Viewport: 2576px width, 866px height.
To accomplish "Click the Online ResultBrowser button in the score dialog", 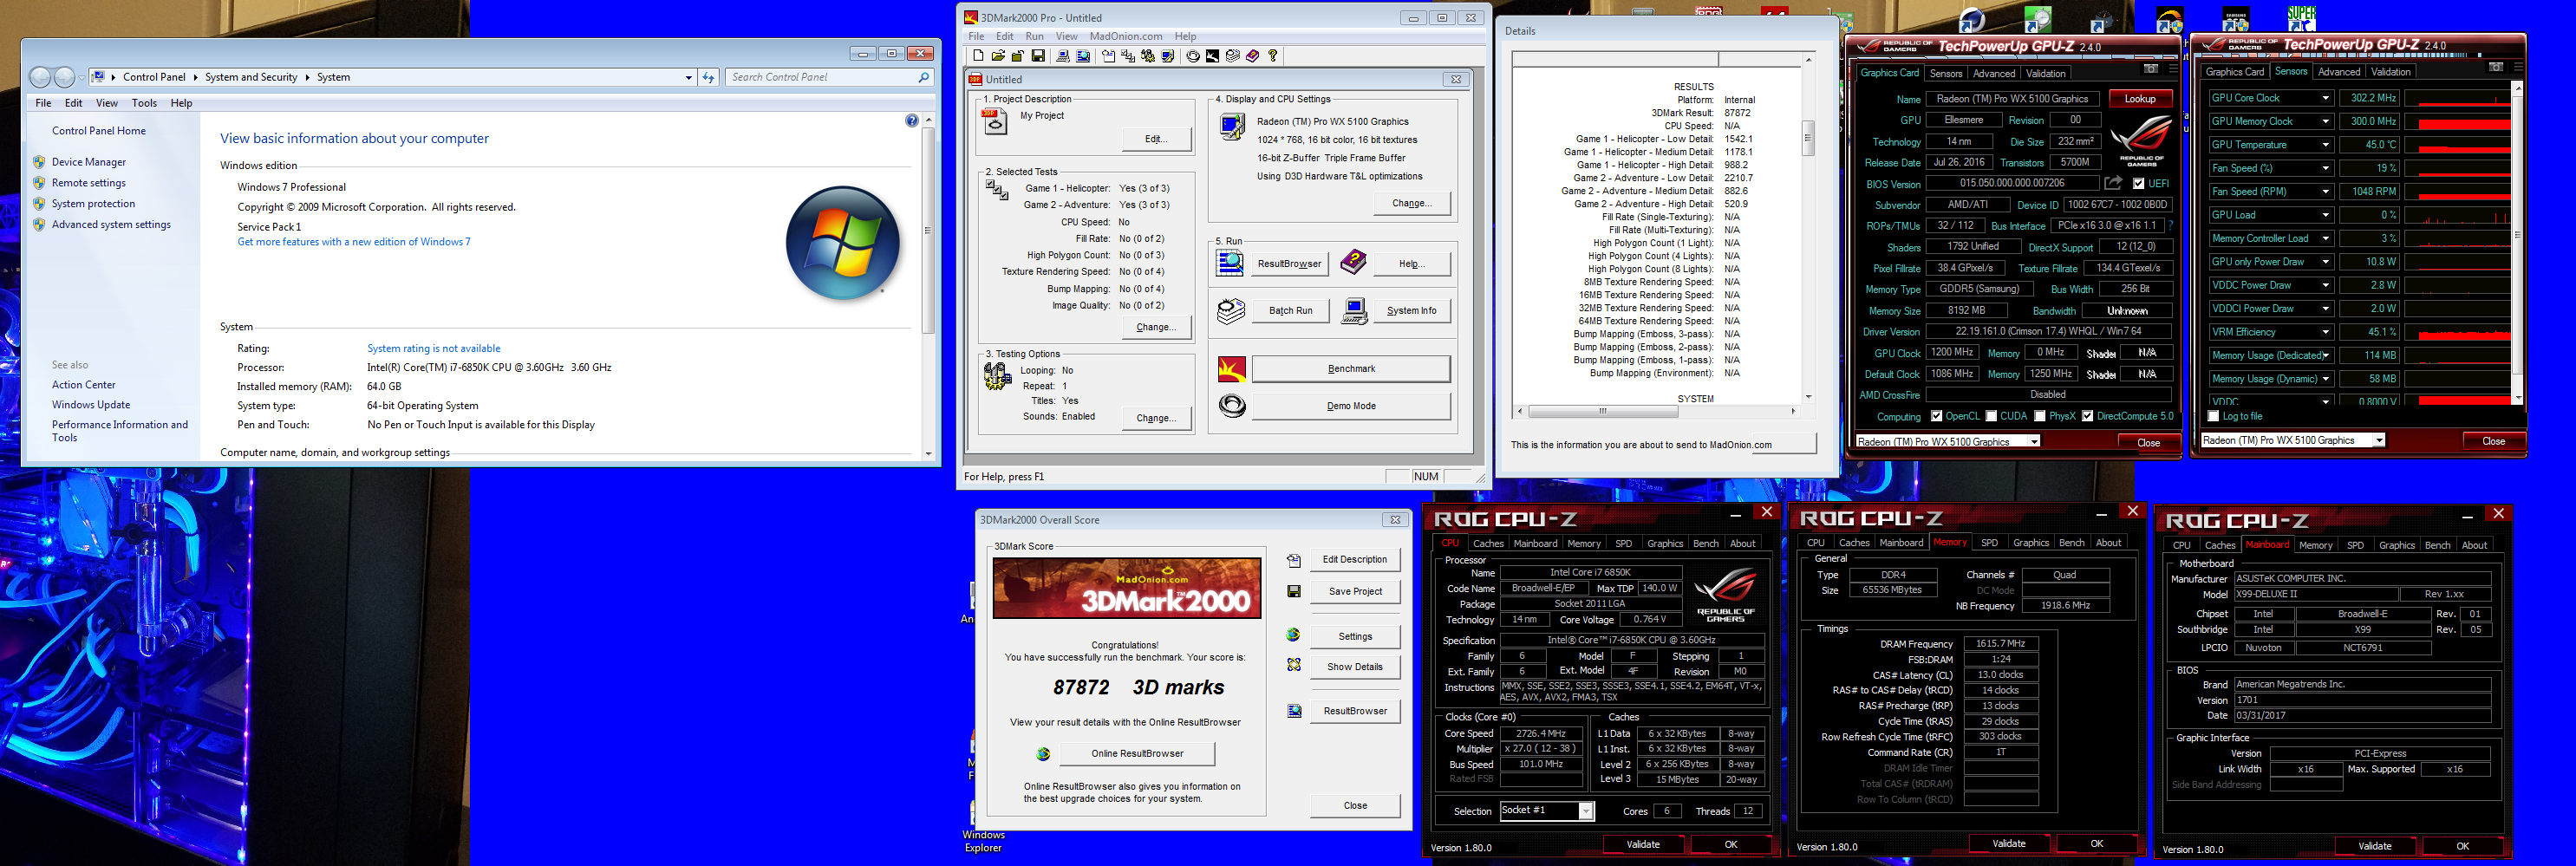I will (x=1137, y=753).
